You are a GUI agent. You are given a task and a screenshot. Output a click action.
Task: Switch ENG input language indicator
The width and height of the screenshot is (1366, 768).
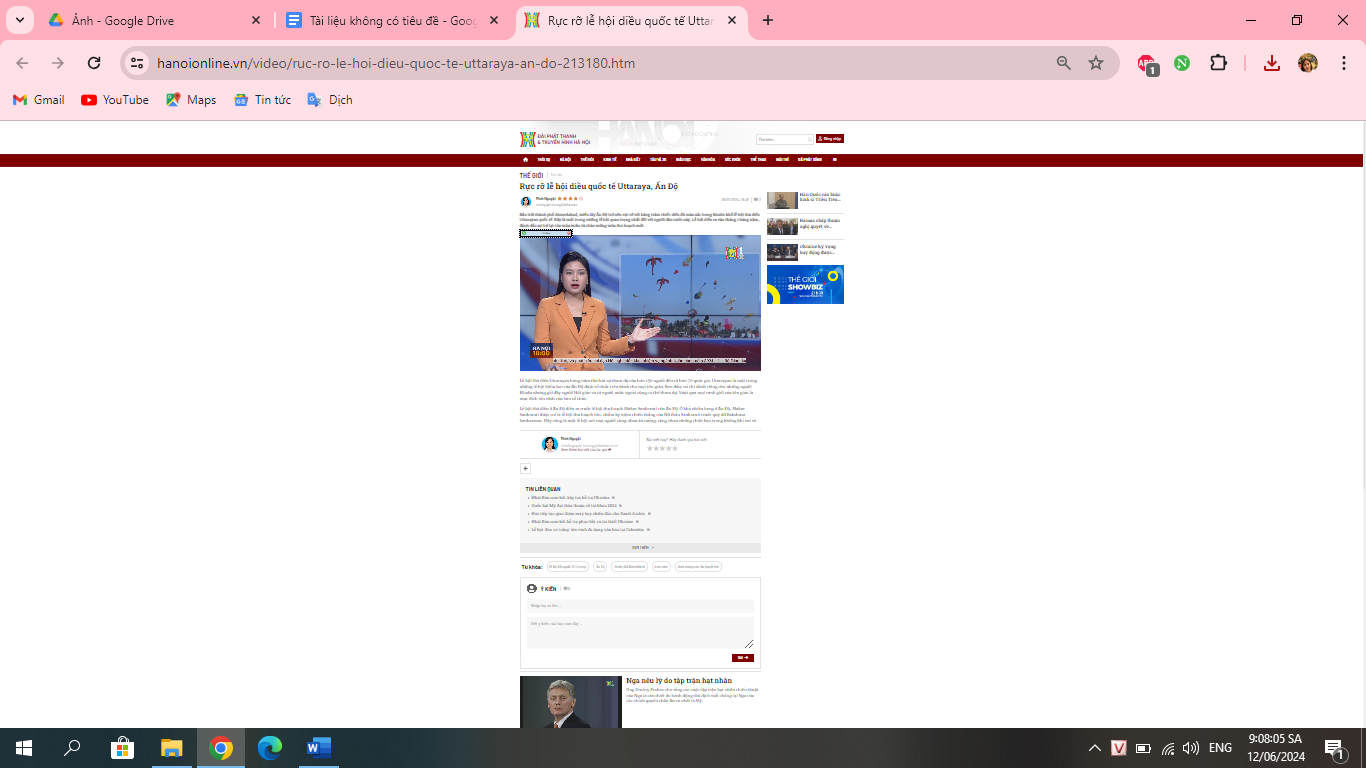(x=1220, y=748)
